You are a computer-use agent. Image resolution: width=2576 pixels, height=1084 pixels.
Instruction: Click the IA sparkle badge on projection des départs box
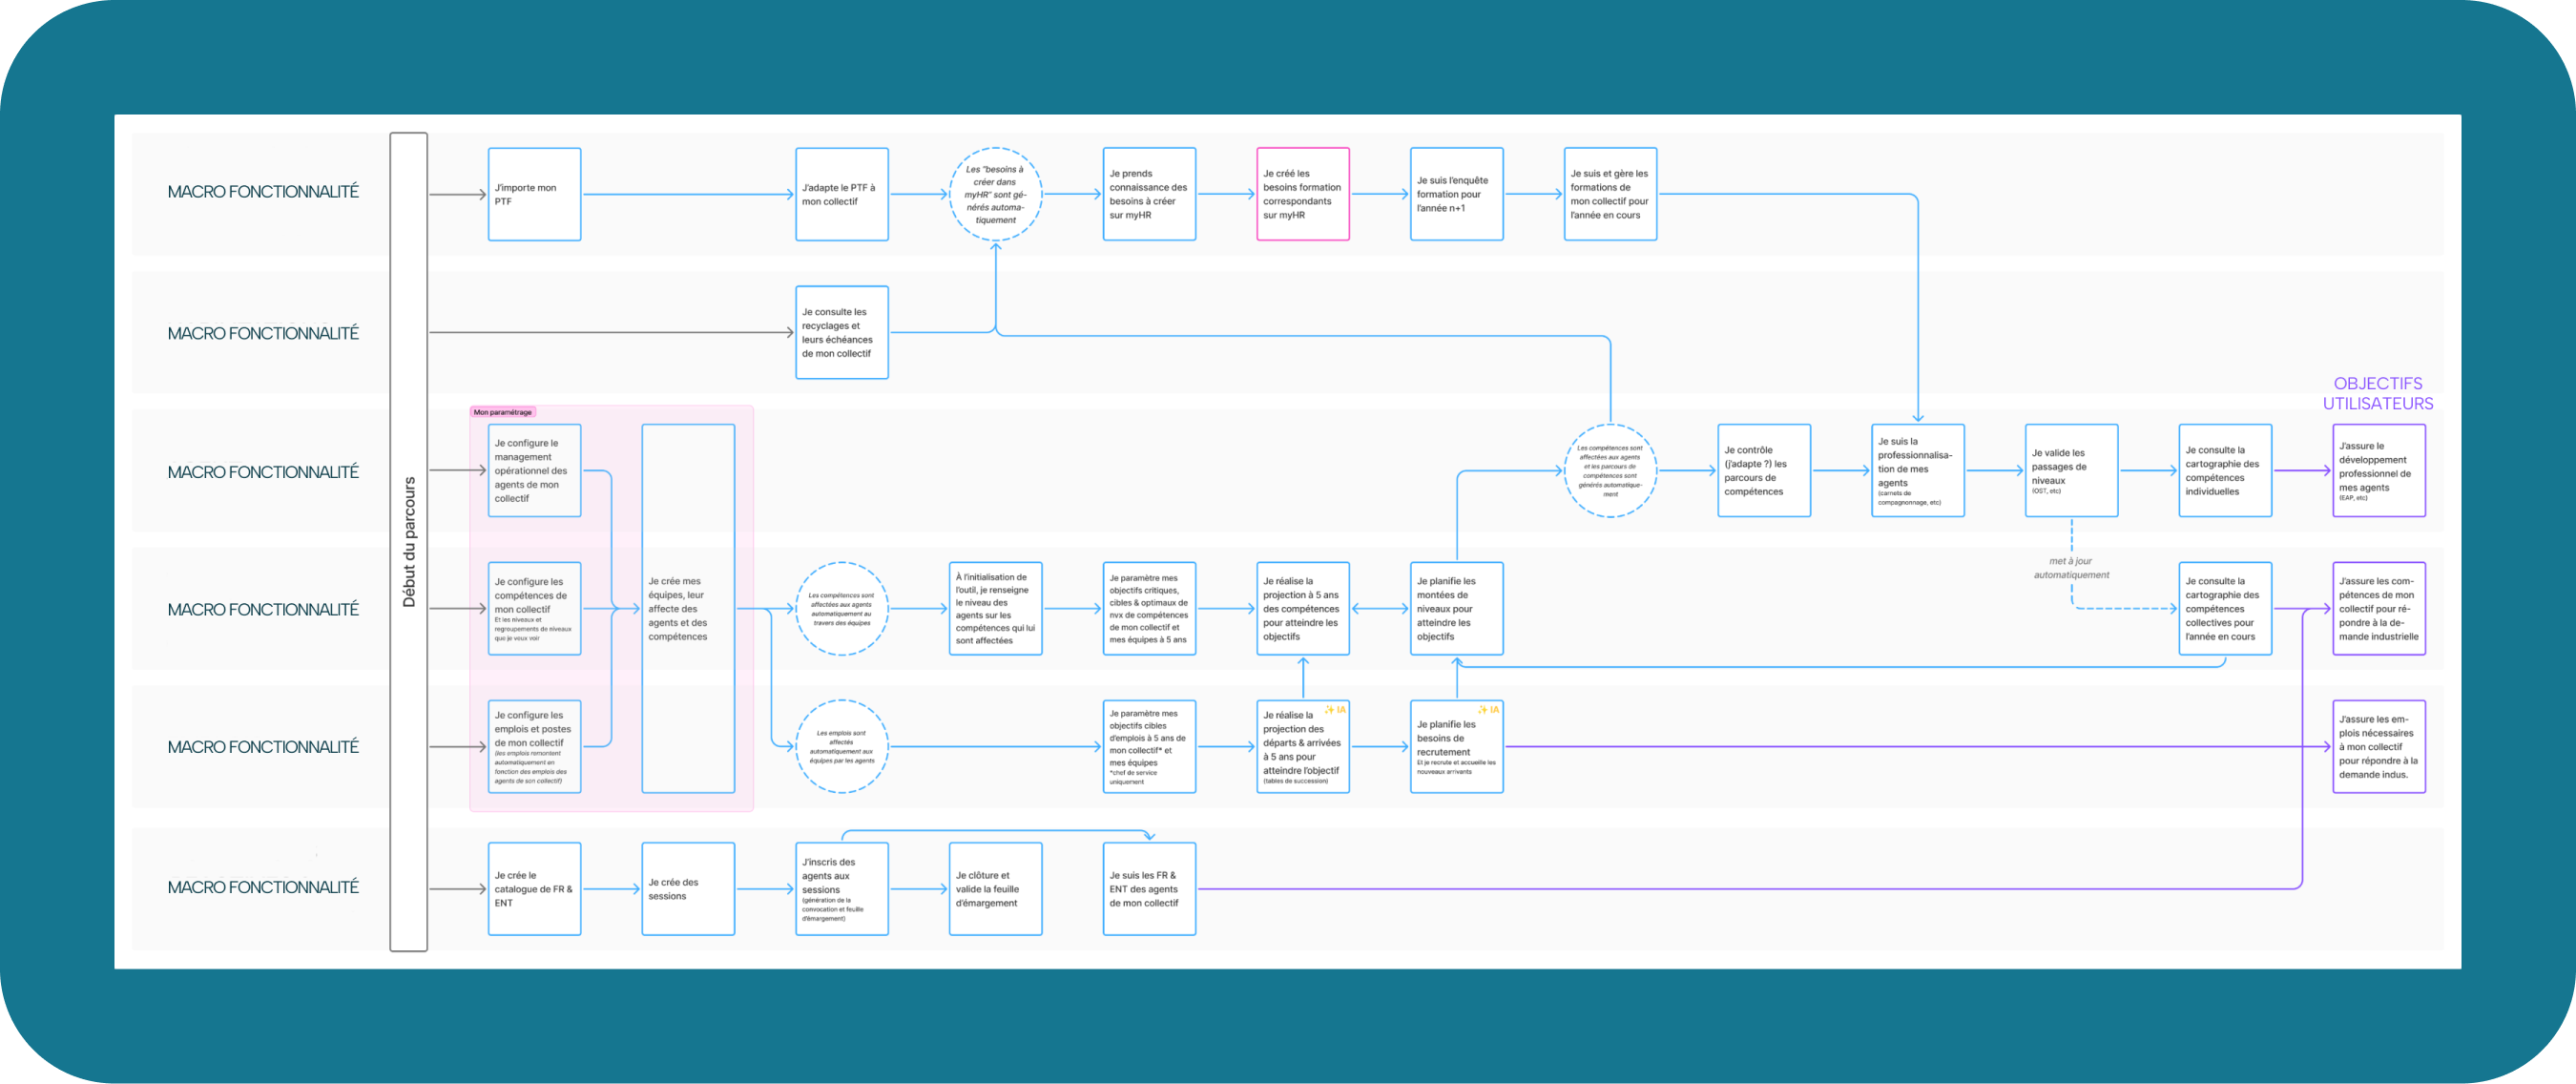(1335, 710)
